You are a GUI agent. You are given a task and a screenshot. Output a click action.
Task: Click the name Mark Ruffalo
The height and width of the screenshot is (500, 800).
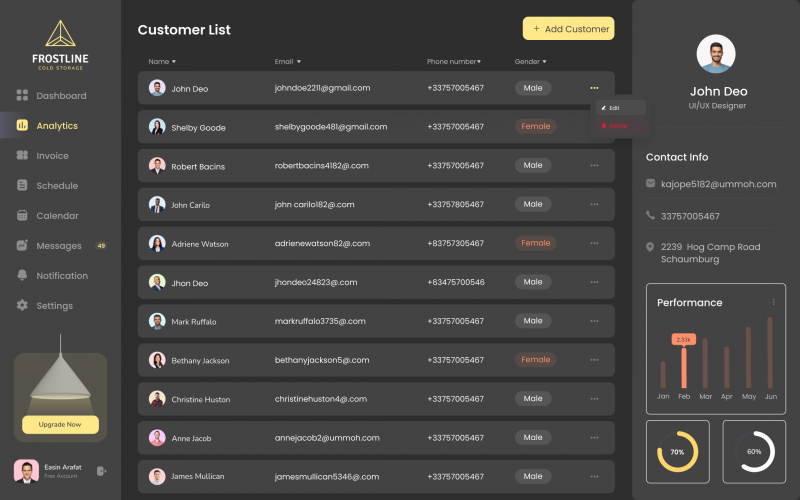click(x=193, y=321)
